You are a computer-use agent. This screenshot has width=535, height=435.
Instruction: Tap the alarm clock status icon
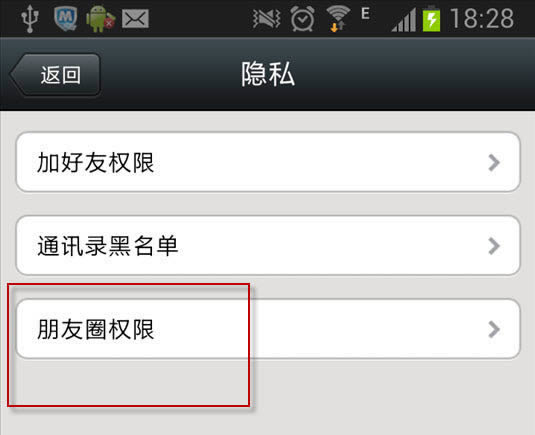(302, 19)
